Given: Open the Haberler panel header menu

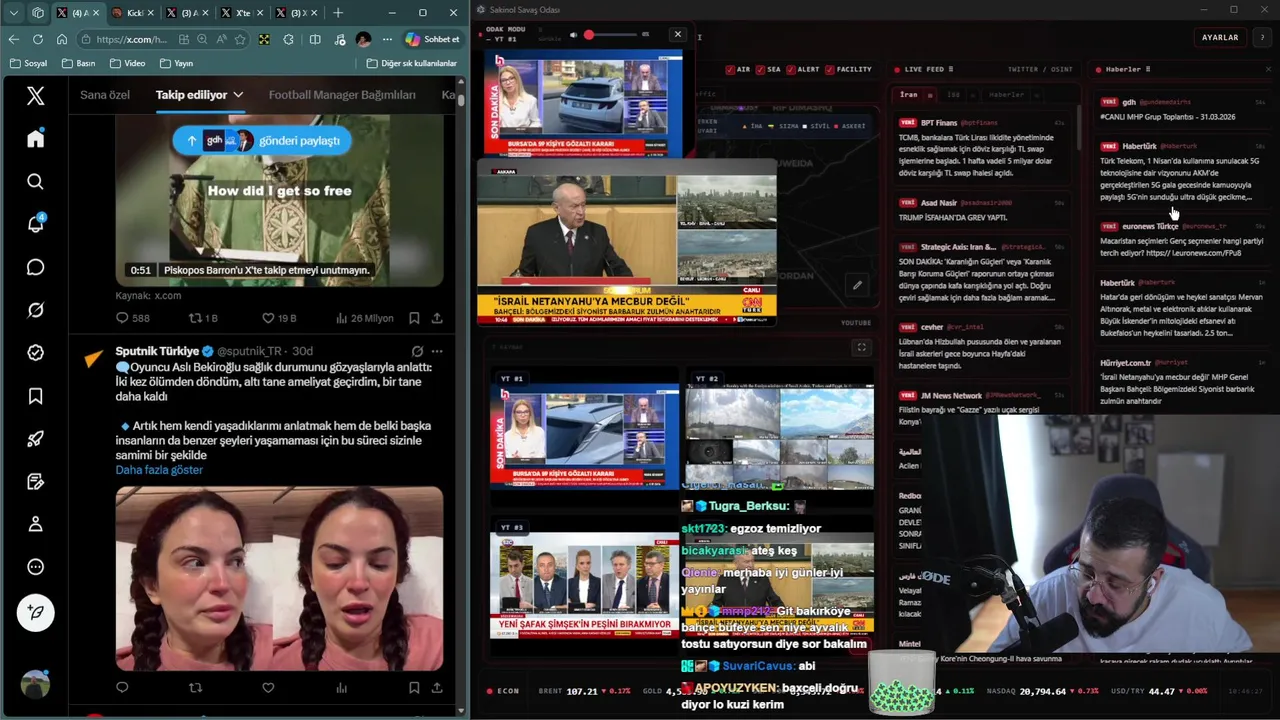Looking at the screenshot, I should pyautogui.click(x=1147, y=69).
